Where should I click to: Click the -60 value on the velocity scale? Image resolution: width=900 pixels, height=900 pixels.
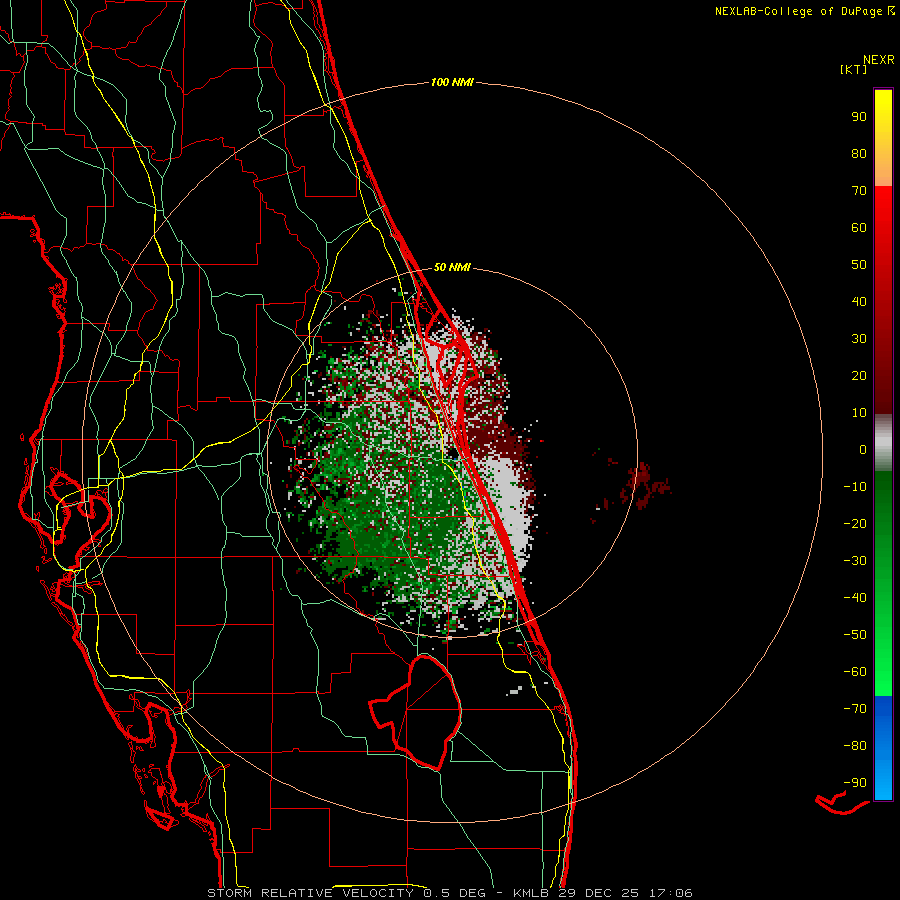[855, 672]
